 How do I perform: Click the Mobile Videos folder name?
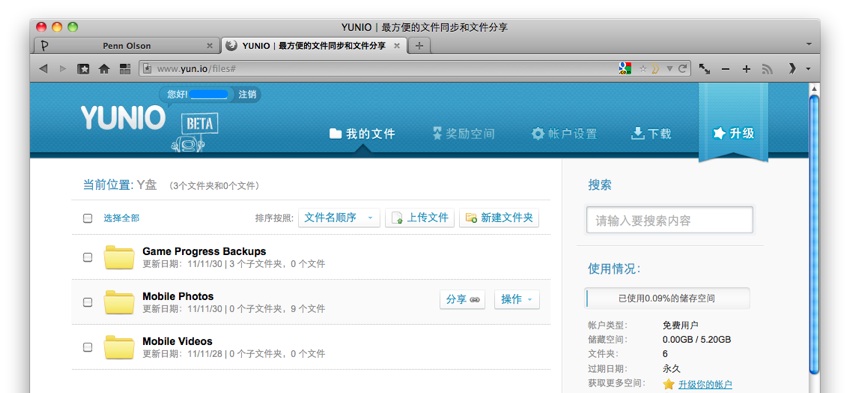(x=177, y=341)
